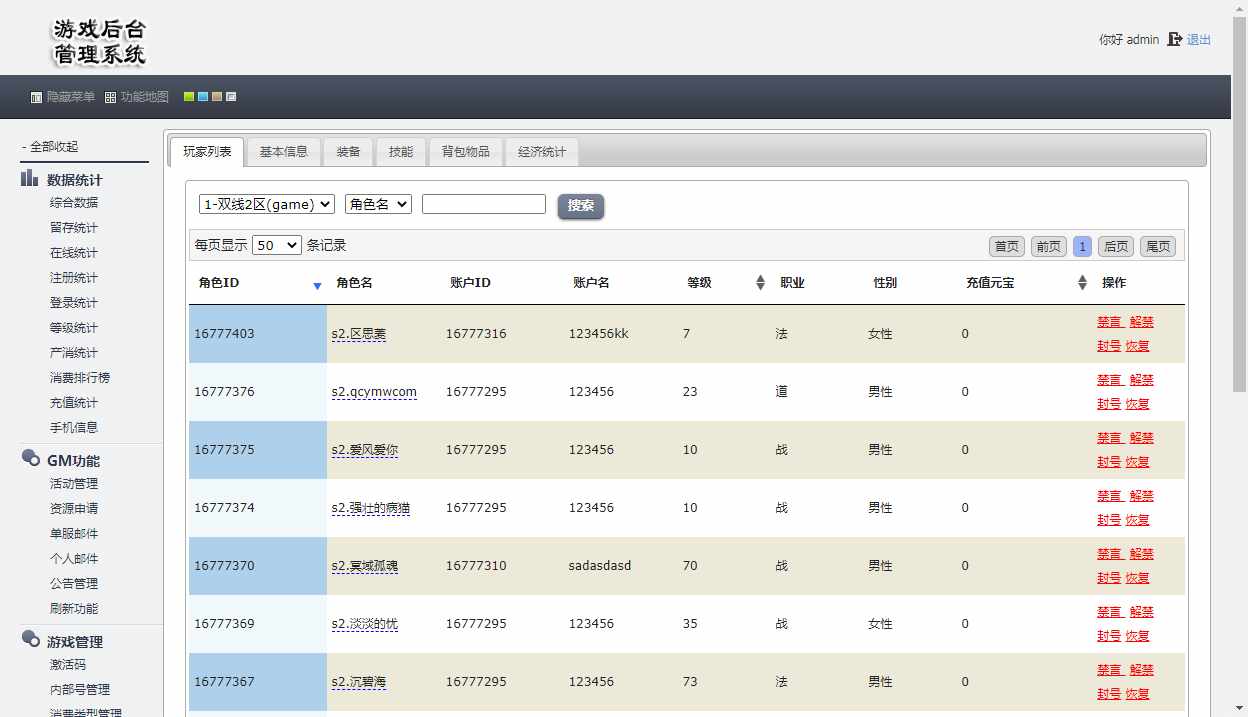Screen dimensions: 1248x717
Task: Click the 游戏管理 section icon
Action: (31, 640)
